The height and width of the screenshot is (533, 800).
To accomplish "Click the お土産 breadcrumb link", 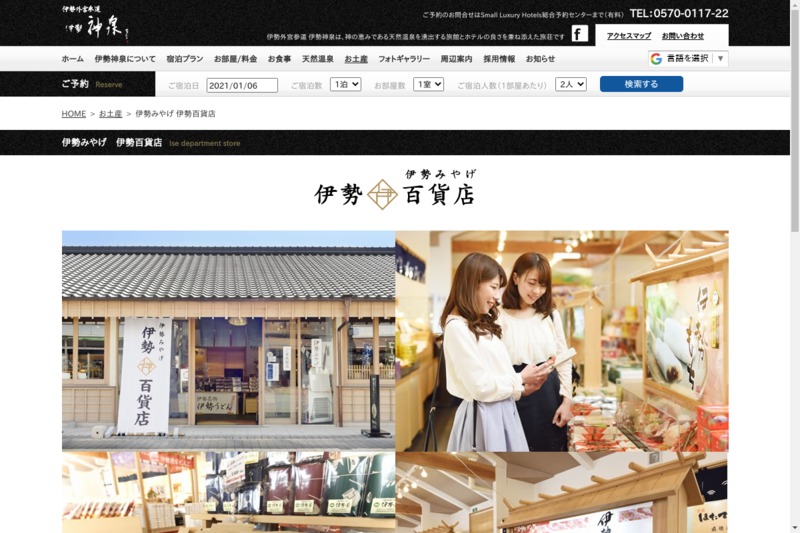I will [110, 114].
